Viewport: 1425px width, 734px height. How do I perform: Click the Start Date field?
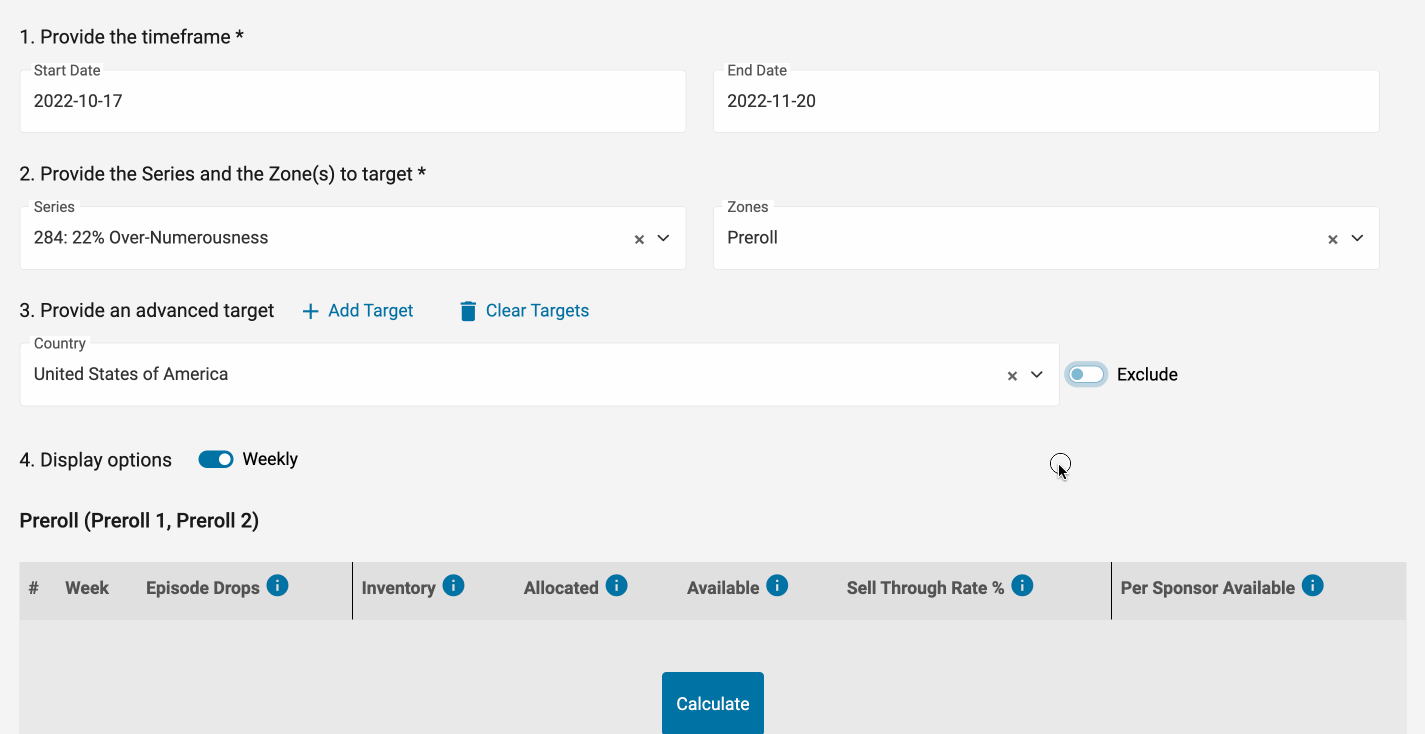point(353,101)
